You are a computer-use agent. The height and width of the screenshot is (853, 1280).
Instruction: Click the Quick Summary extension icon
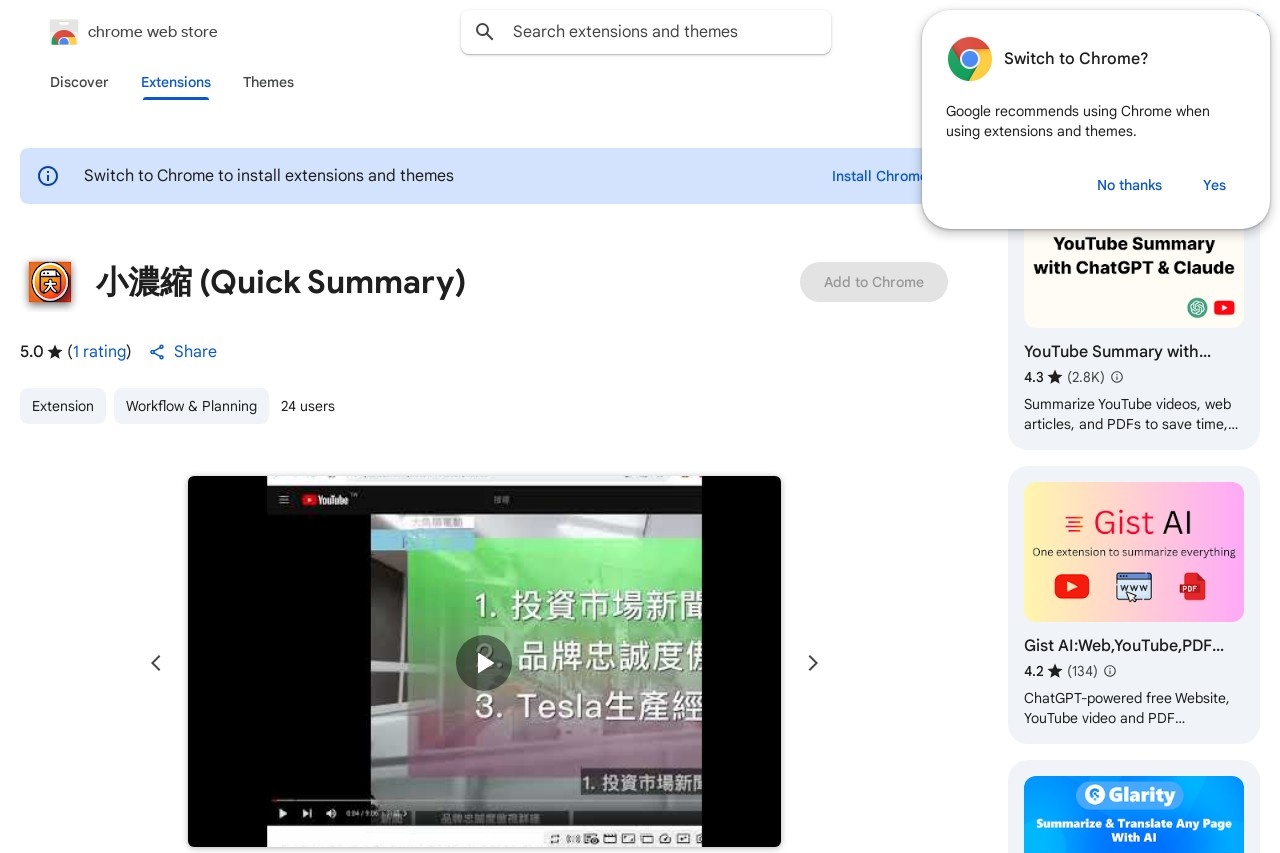point(50,282)
